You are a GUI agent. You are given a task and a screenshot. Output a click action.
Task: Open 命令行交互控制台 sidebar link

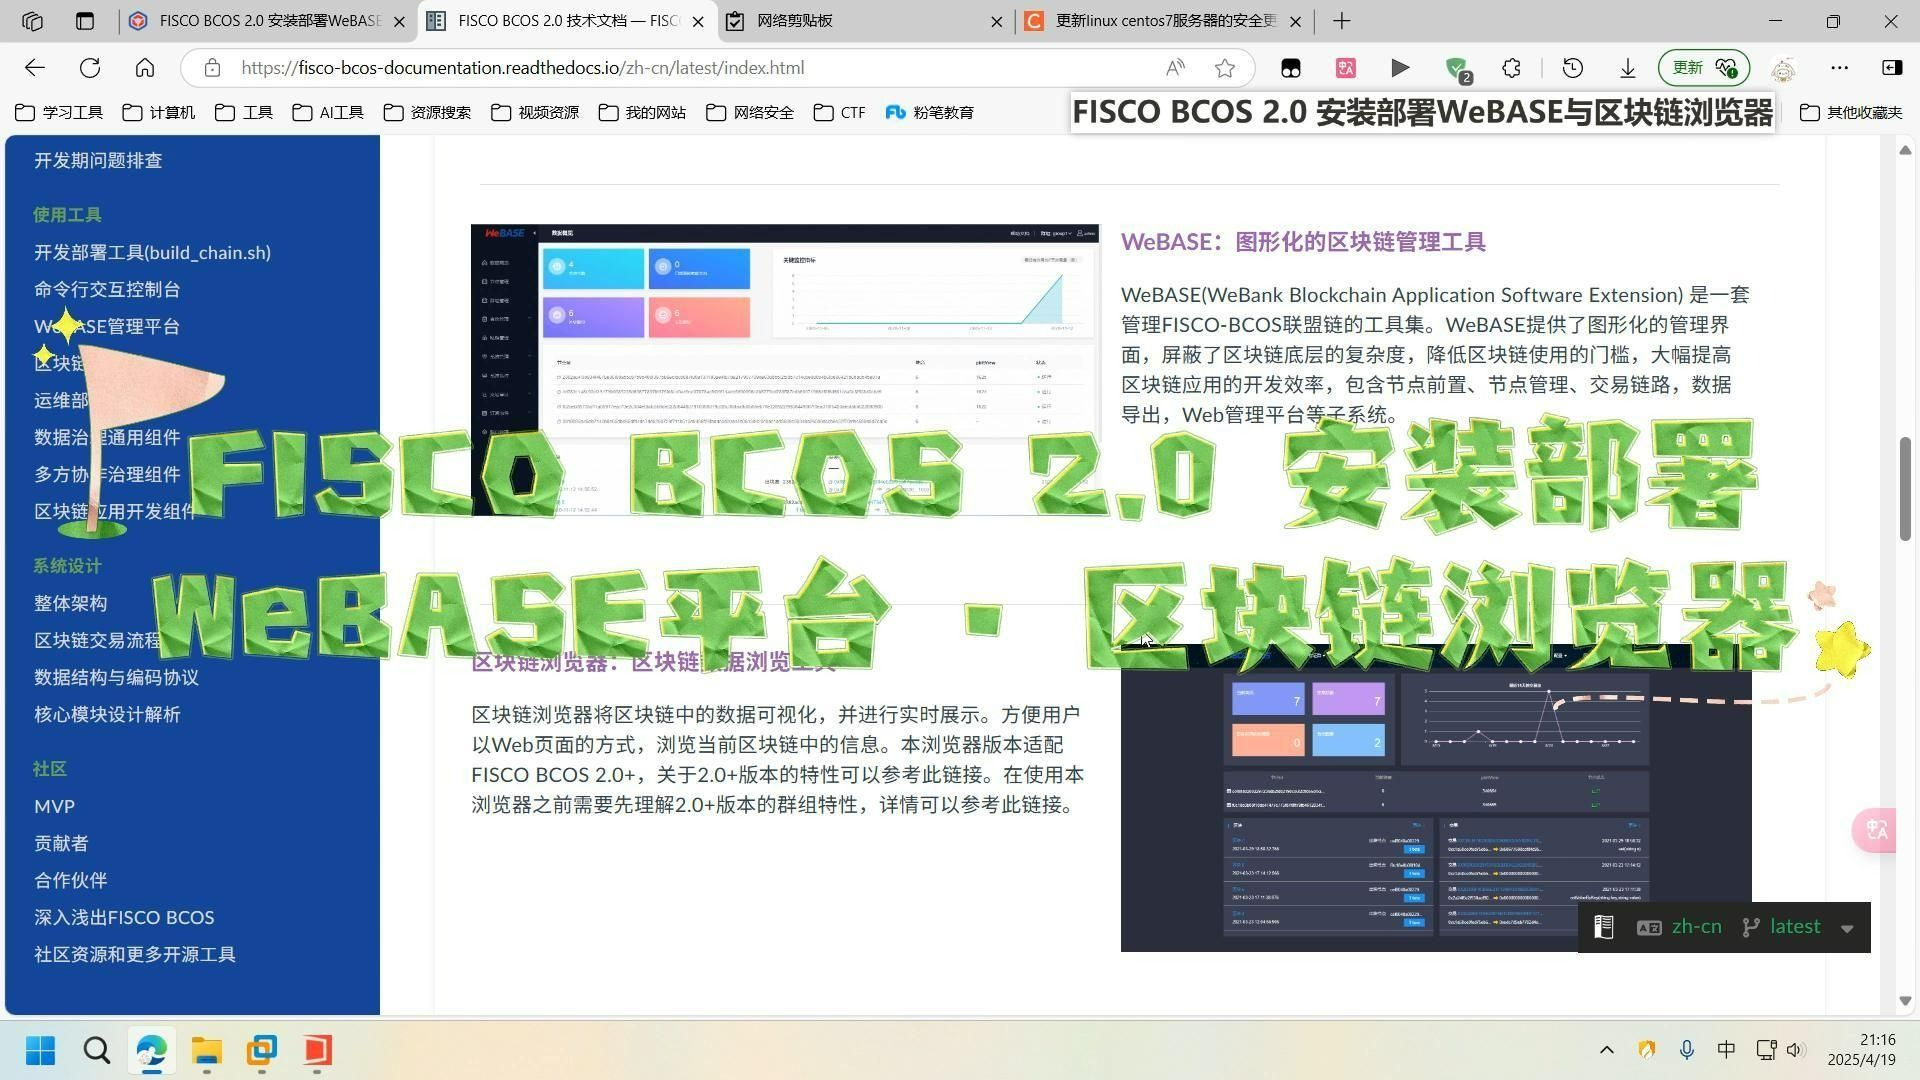point(107,290)
